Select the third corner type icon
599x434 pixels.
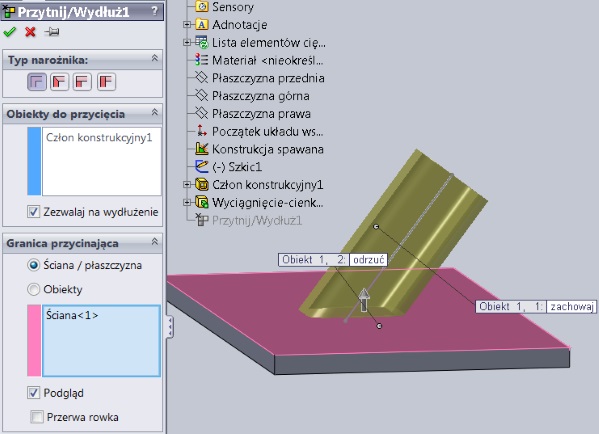click(x=83, y=82)
